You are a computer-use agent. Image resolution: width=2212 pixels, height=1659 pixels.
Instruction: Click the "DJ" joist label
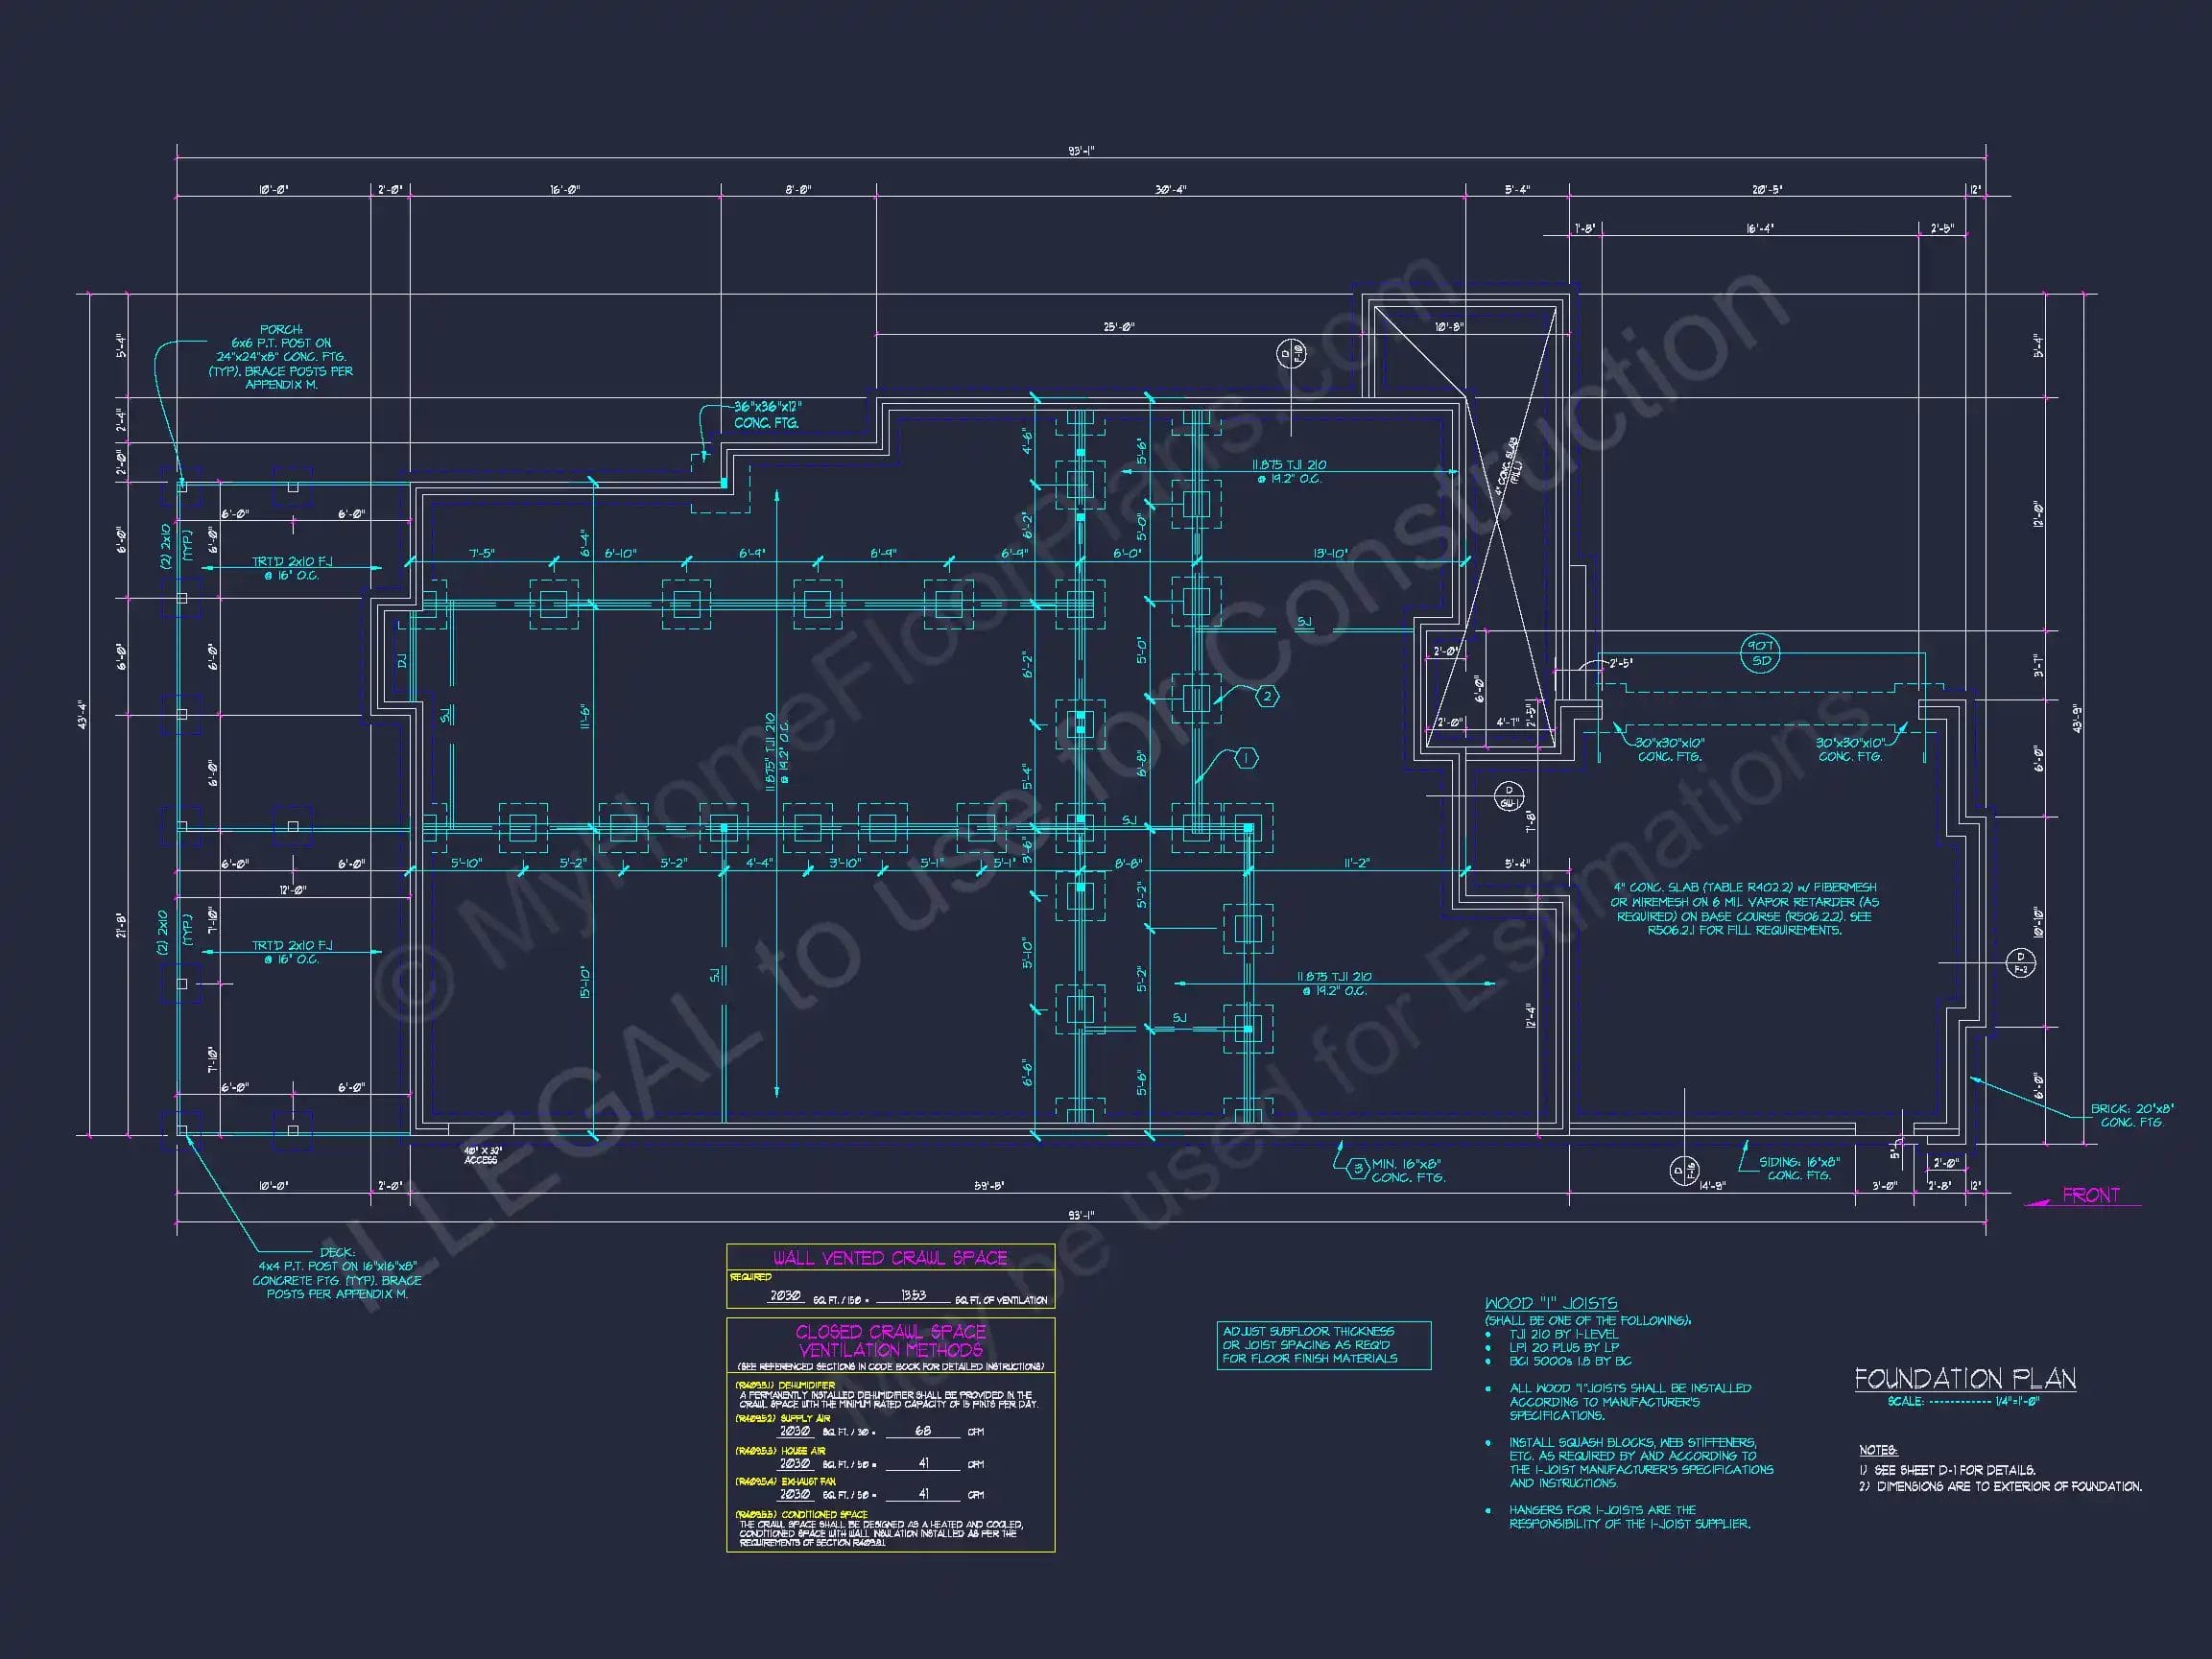pos(402,661)
